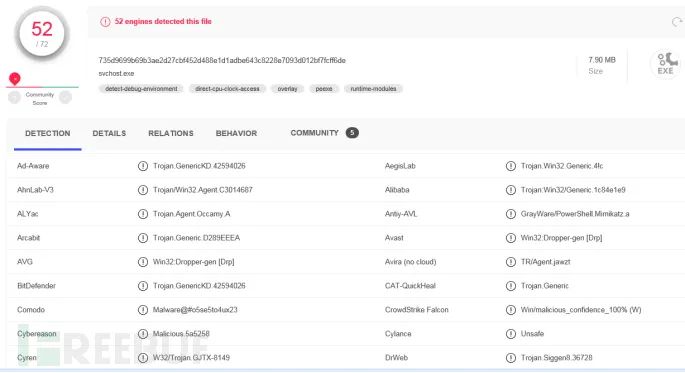This screenshot has width=685, height=373.
Task: Click the runtime-modules tag
Action: pos(374,89)
